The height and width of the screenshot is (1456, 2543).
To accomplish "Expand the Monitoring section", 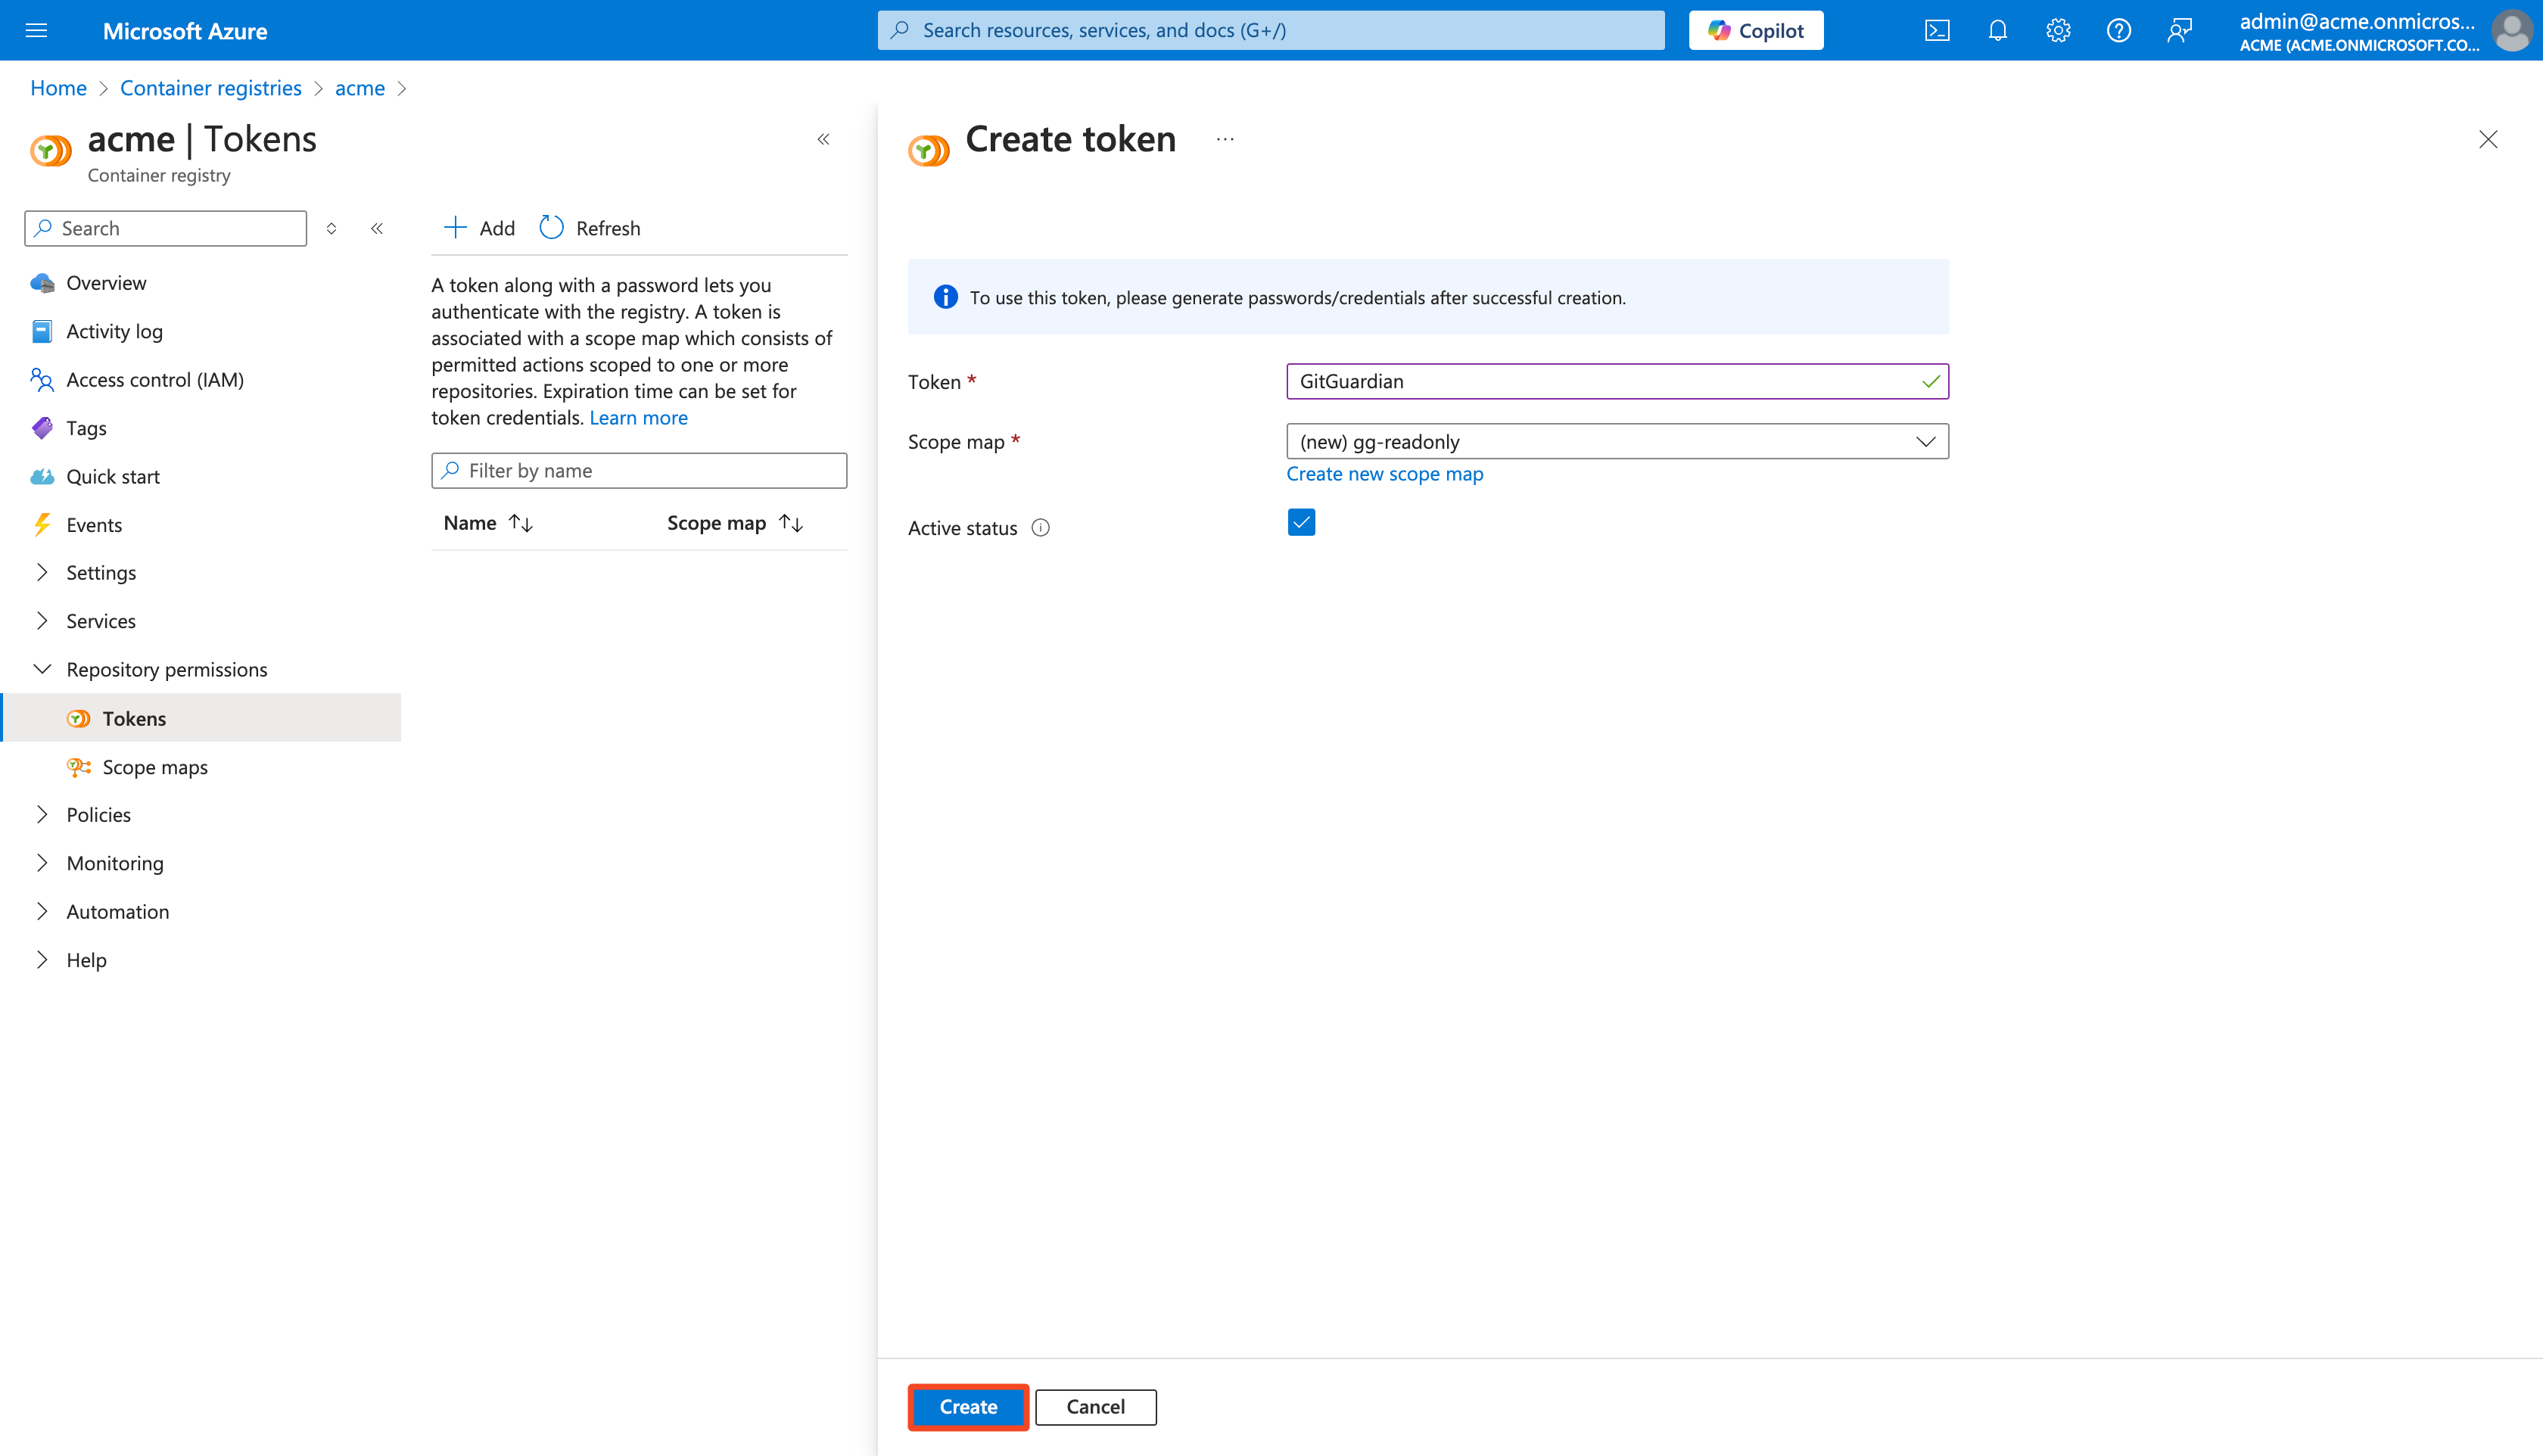I will pyautogui.click(x=42, y=863).
